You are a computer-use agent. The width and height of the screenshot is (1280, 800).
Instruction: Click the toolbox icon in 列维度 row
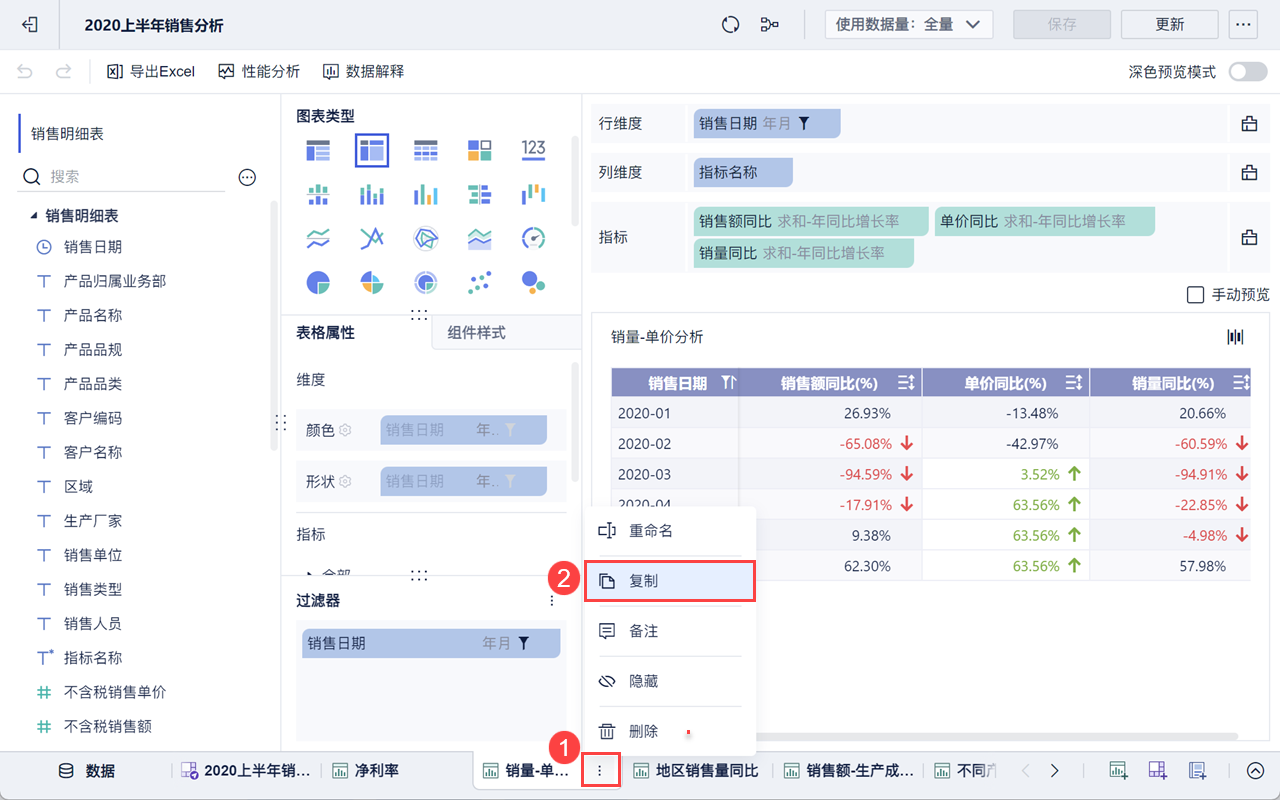click(x=1249, y=173)
